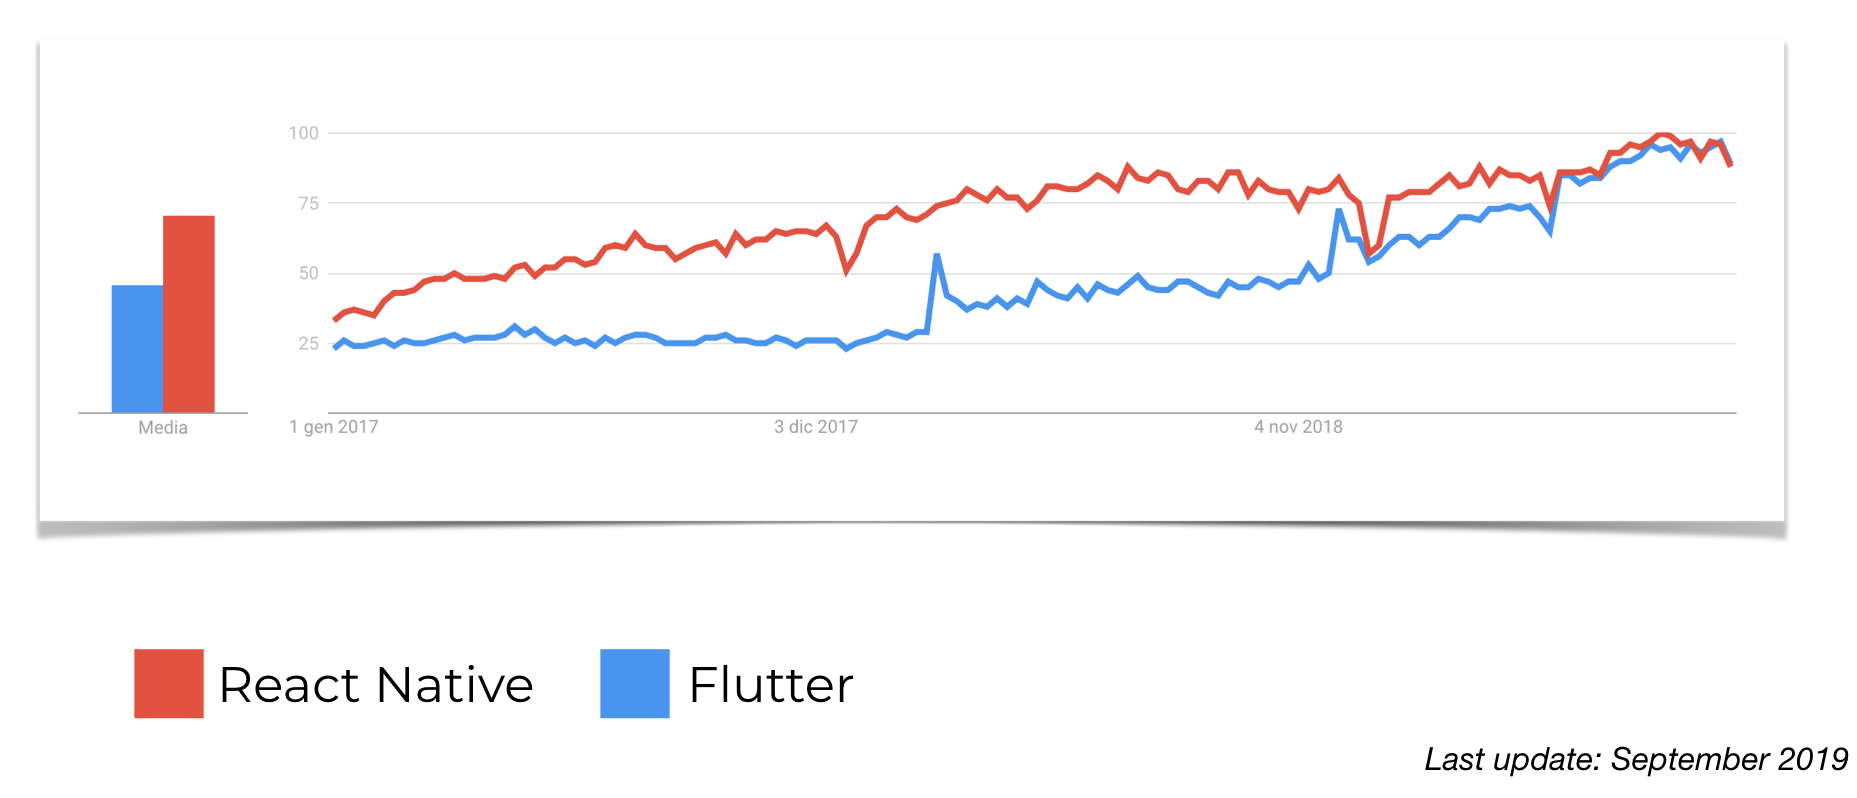Click the red React Native legend square
The image size is (1857, 798).
pos(169,684)
